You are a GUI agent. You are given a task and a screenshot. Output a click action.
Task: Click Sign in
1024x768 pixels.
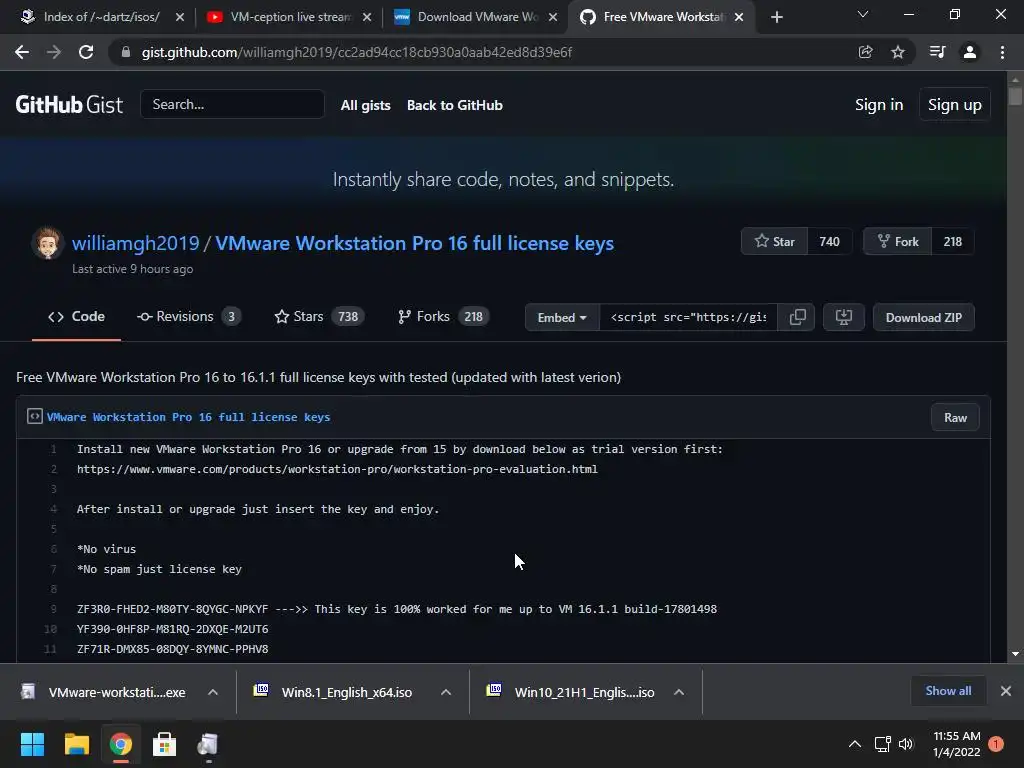click(x=879, y=104)
